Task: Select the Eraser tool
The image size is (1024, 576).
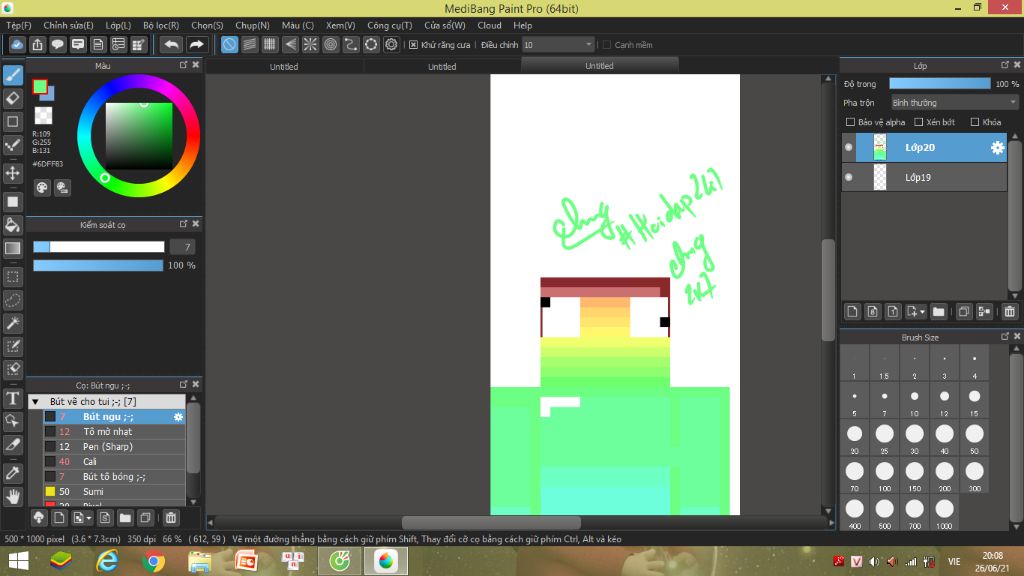Action: coord(12,98)
